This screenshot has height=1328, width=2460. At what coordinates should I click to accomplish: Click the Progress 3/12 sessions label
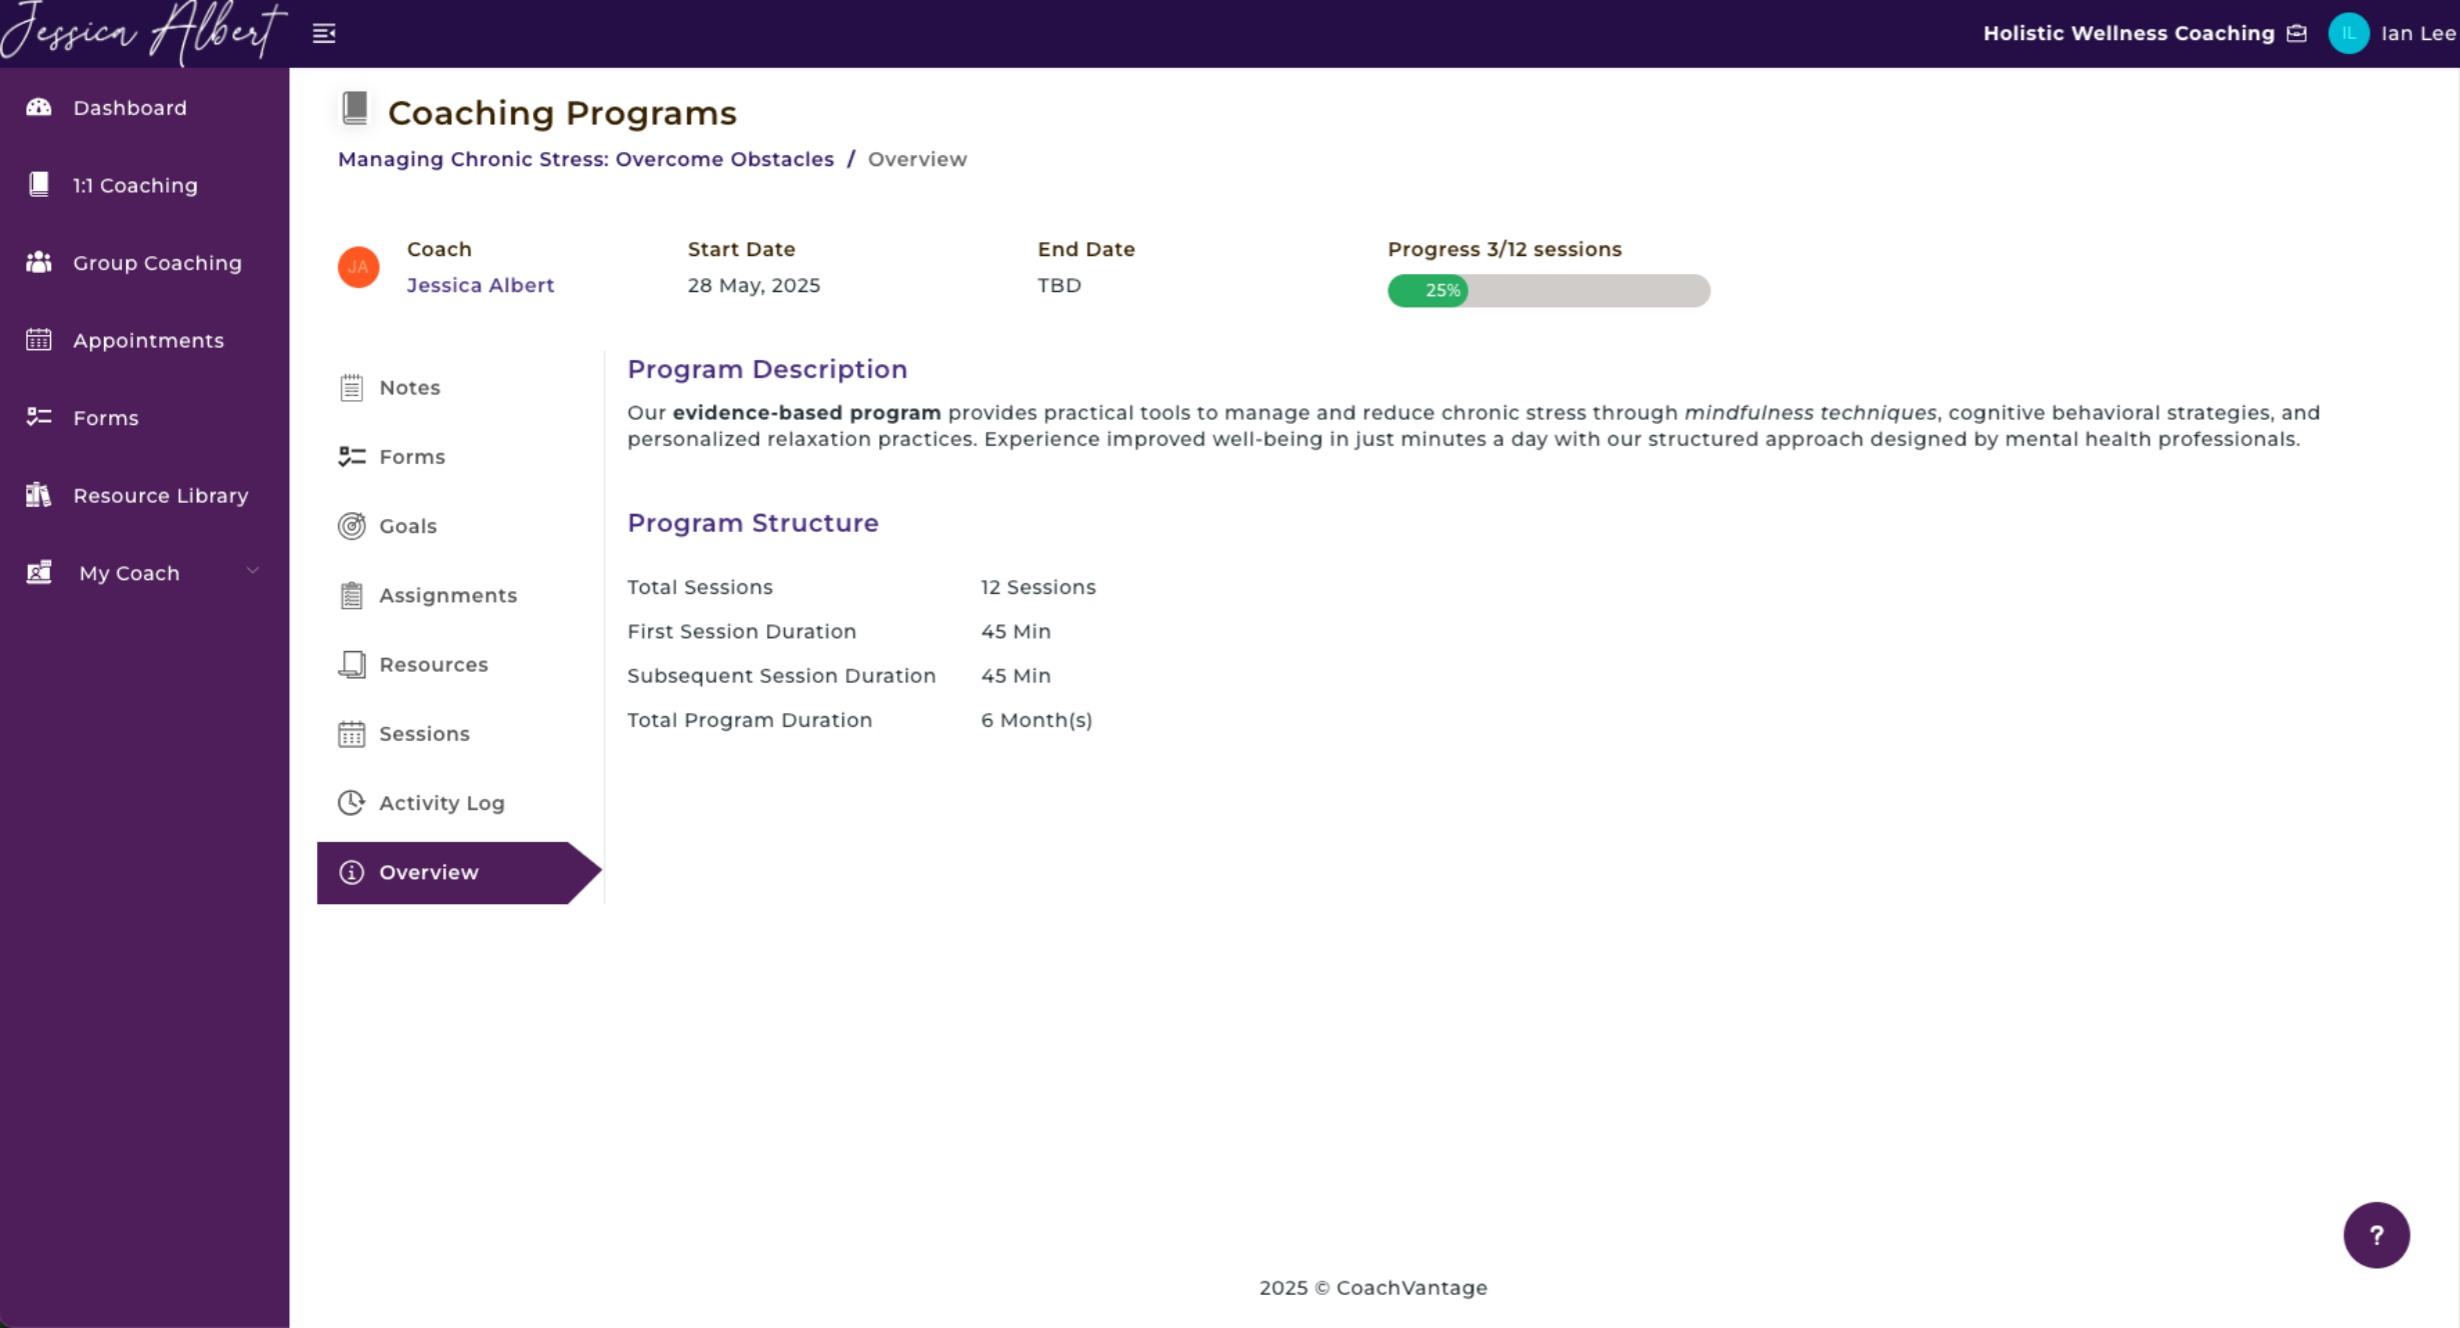click(x=1504, y=249)
